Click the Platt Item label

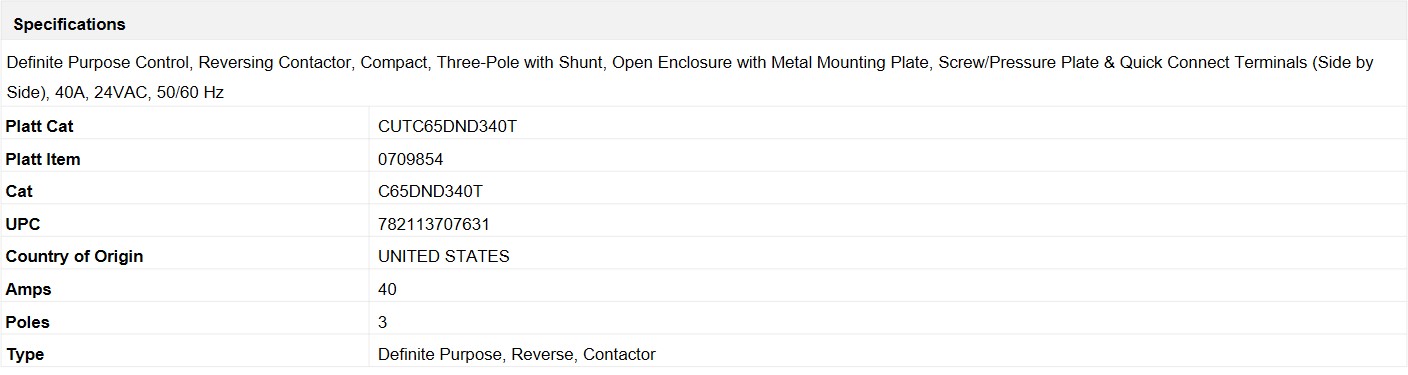[43, 159]
